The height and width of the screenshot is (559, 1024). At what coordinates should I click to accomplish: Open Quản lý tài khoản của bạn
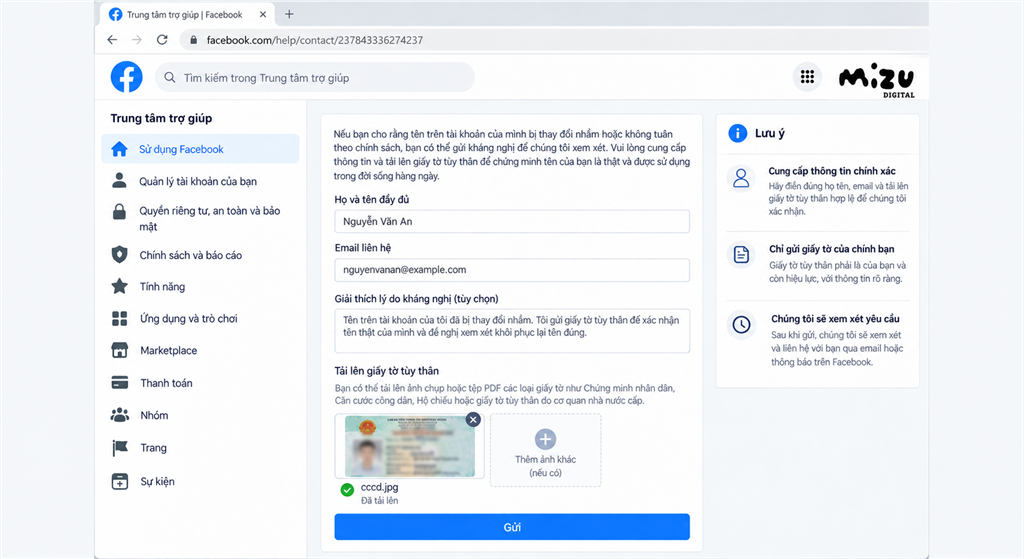198,181
